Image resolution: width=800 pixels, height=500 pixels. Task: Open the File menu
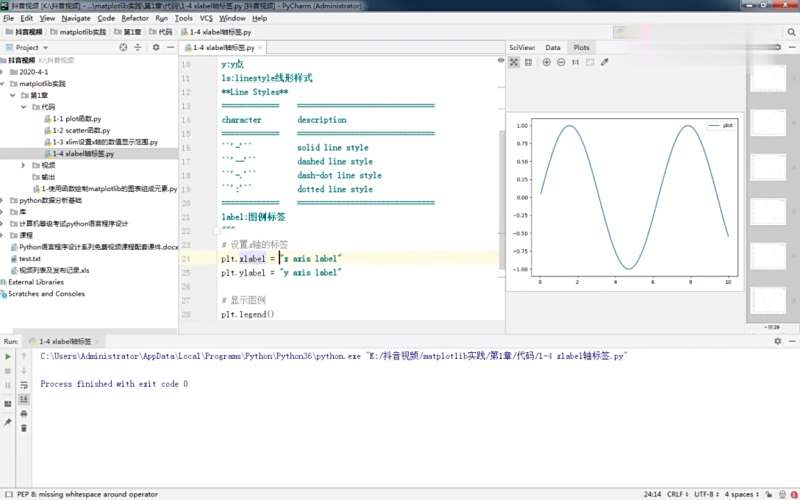8,18
